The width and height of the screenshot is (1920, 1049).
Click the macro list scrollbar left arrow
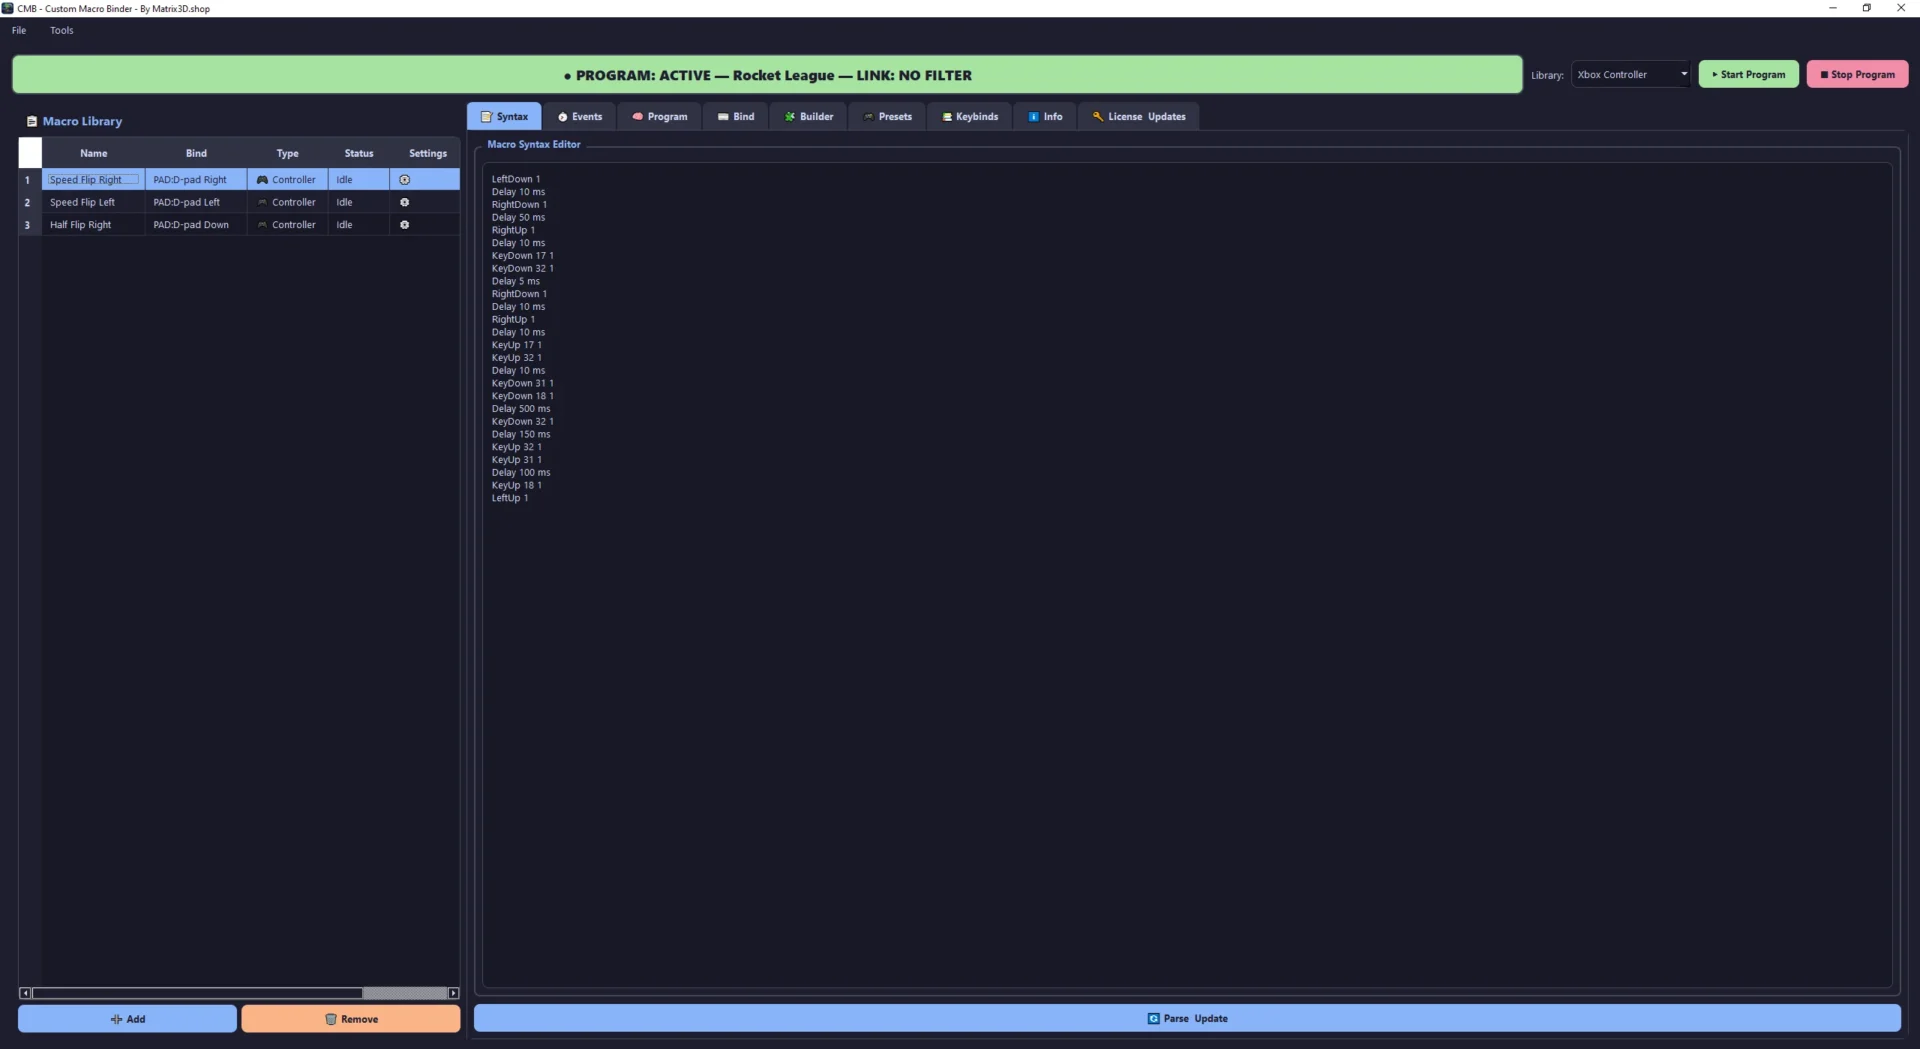tap(25, 993)
